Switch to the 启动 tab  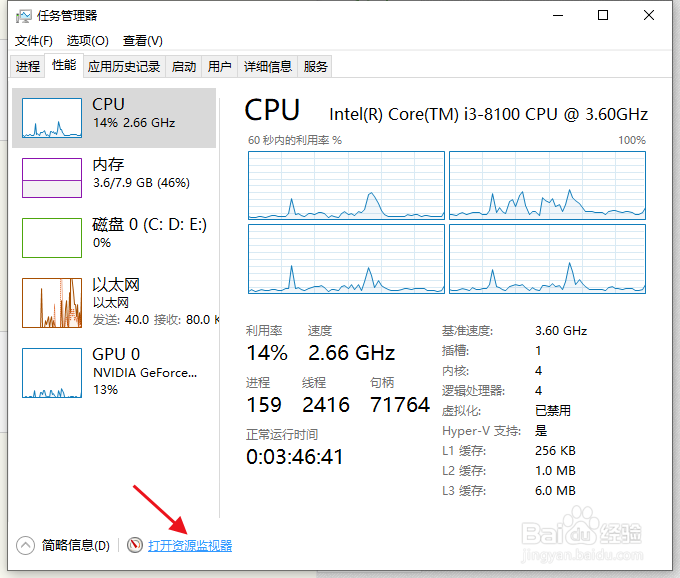tap(184, 66)
